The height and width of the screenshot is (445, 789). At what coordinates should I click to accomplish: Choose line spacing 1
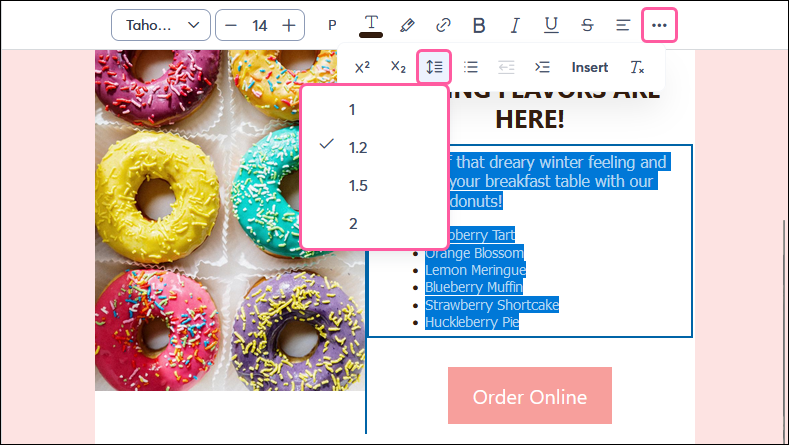coord(375,109)
